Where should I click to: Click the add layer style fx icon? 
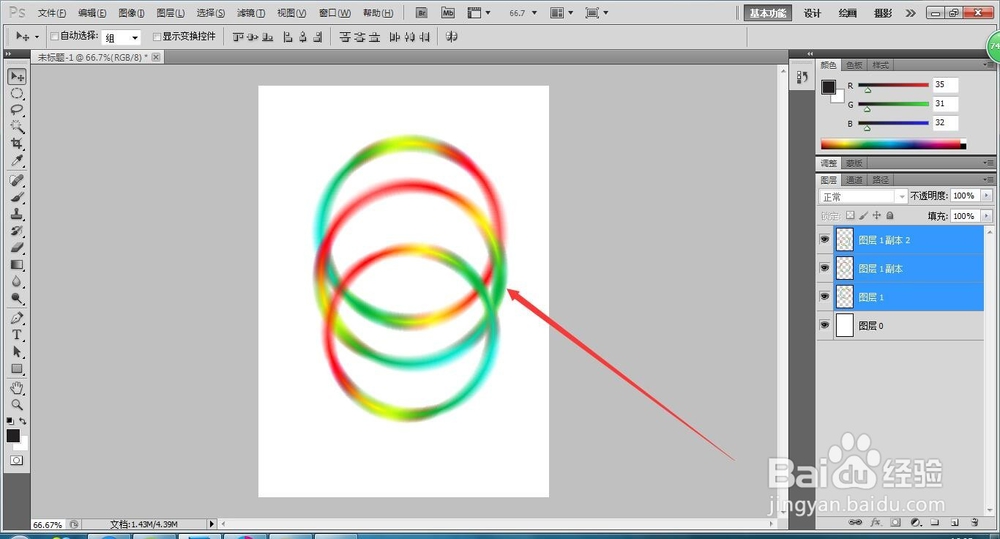pyautogui.click(x=876, y=522)
